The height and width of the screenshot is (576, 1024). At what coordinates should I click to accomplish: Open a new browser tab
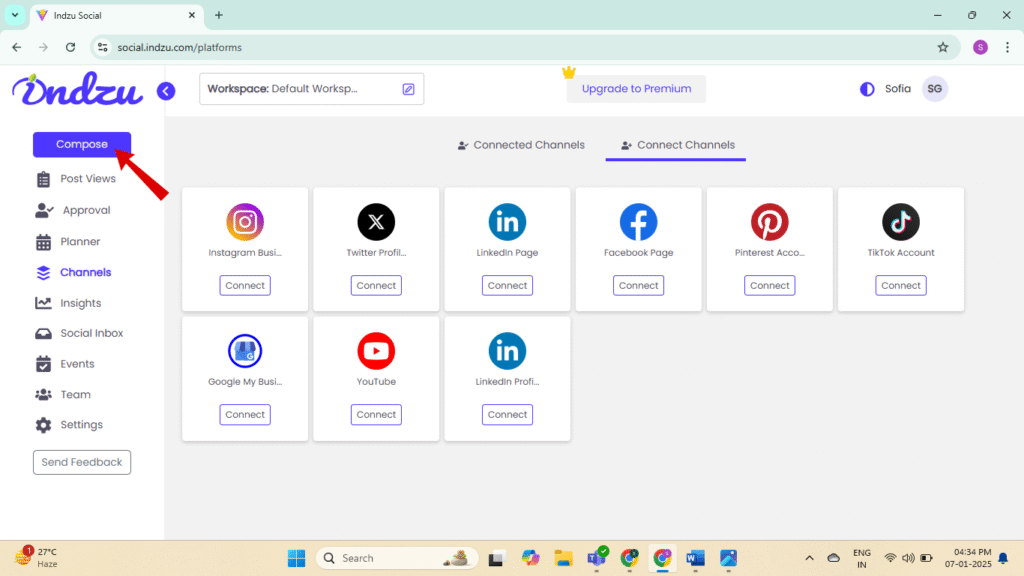coord(219,15)
